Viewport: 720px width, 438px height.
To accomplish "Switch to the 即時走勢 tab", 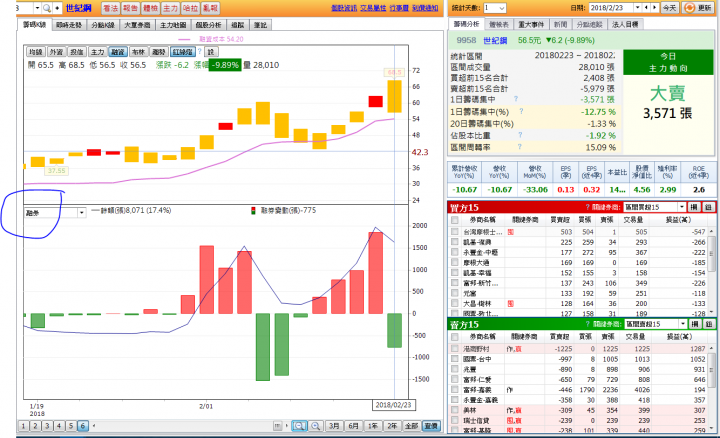I will click(69, 25).
